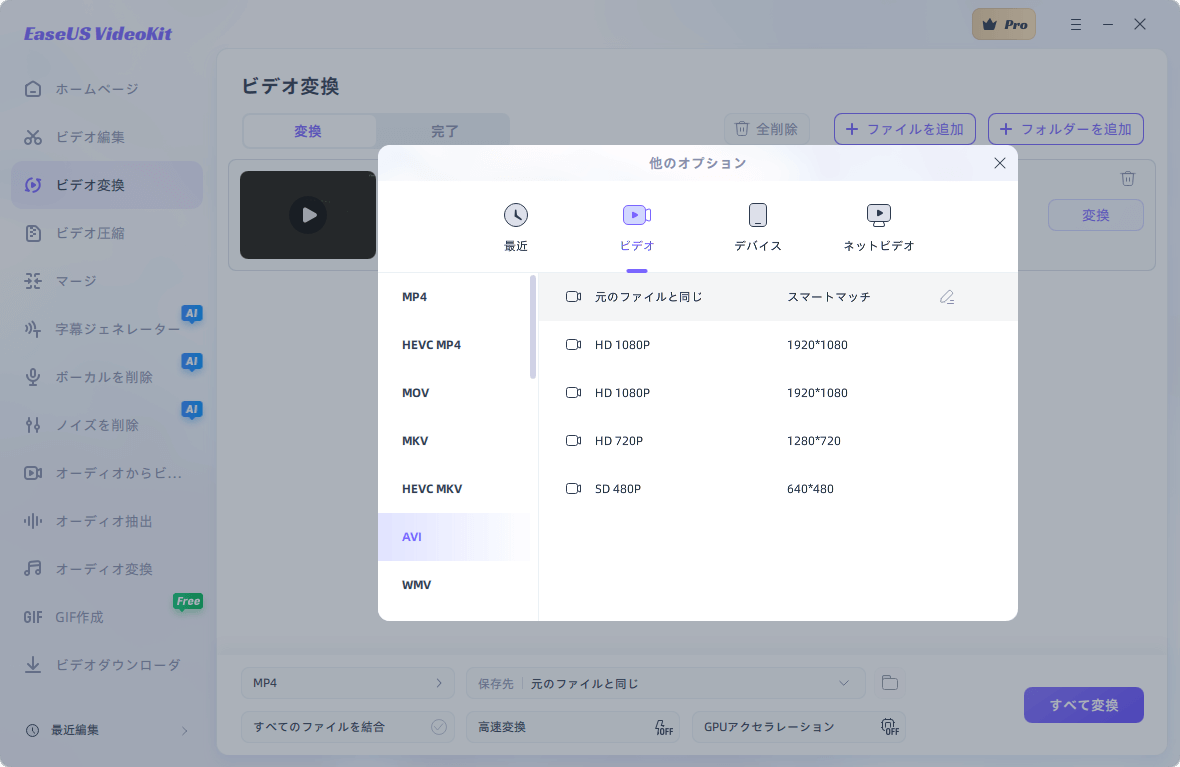
Task: Switch to ビデオ category in dialog
Action: [x=637, y=227]
